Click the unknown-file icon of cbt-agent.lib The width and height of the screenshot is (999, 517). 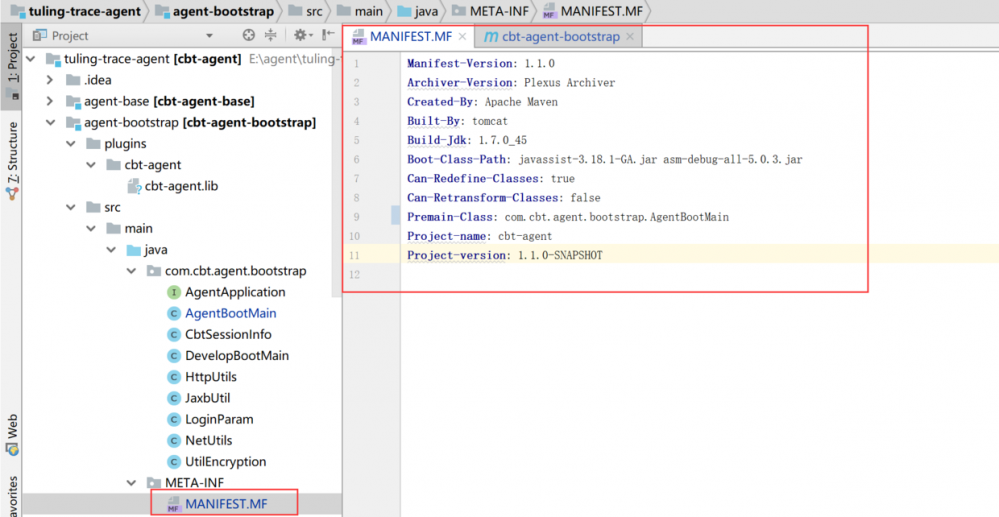(x=134, y=186)
